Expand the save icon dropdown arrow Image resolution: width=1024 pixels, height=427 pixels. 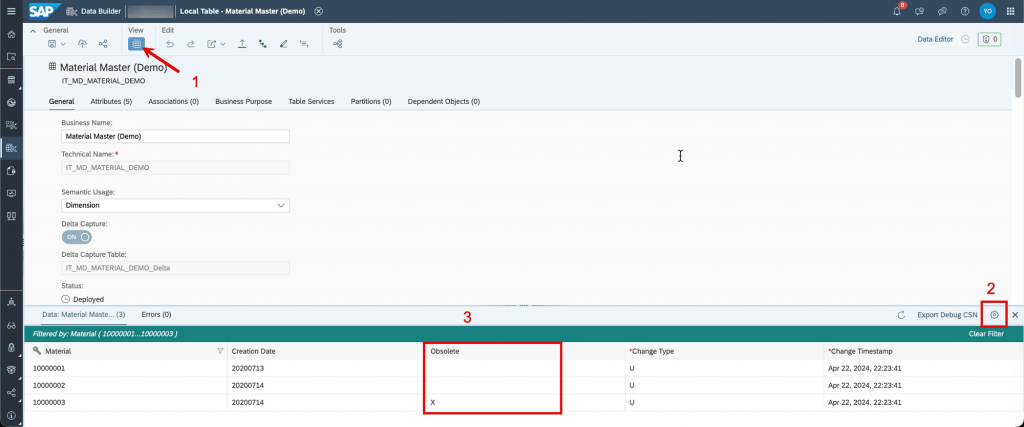click(x=63, y=44)
